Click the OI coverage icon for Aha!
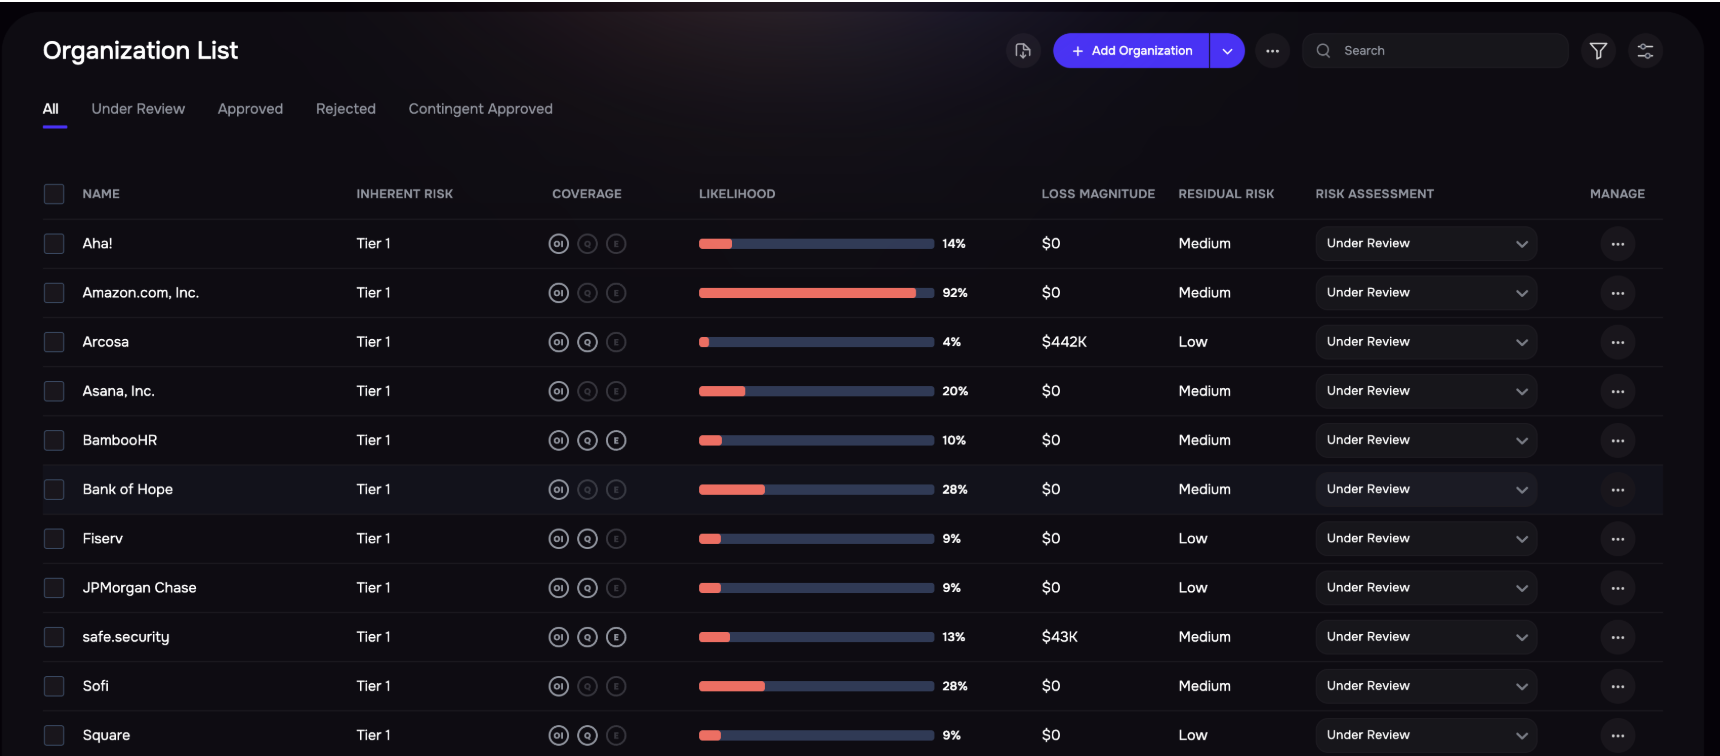This screenshot has width=1720, height=756. tap(558, 244)
